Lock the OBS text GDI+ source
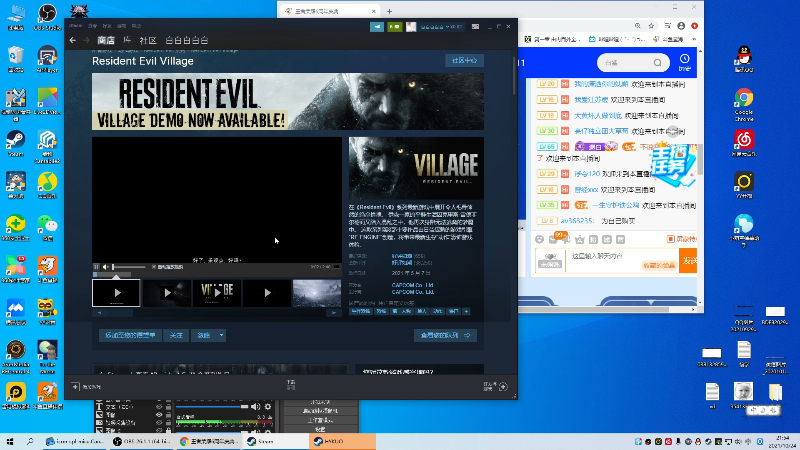Screen dimensions: 800x450 coord(168,407)
